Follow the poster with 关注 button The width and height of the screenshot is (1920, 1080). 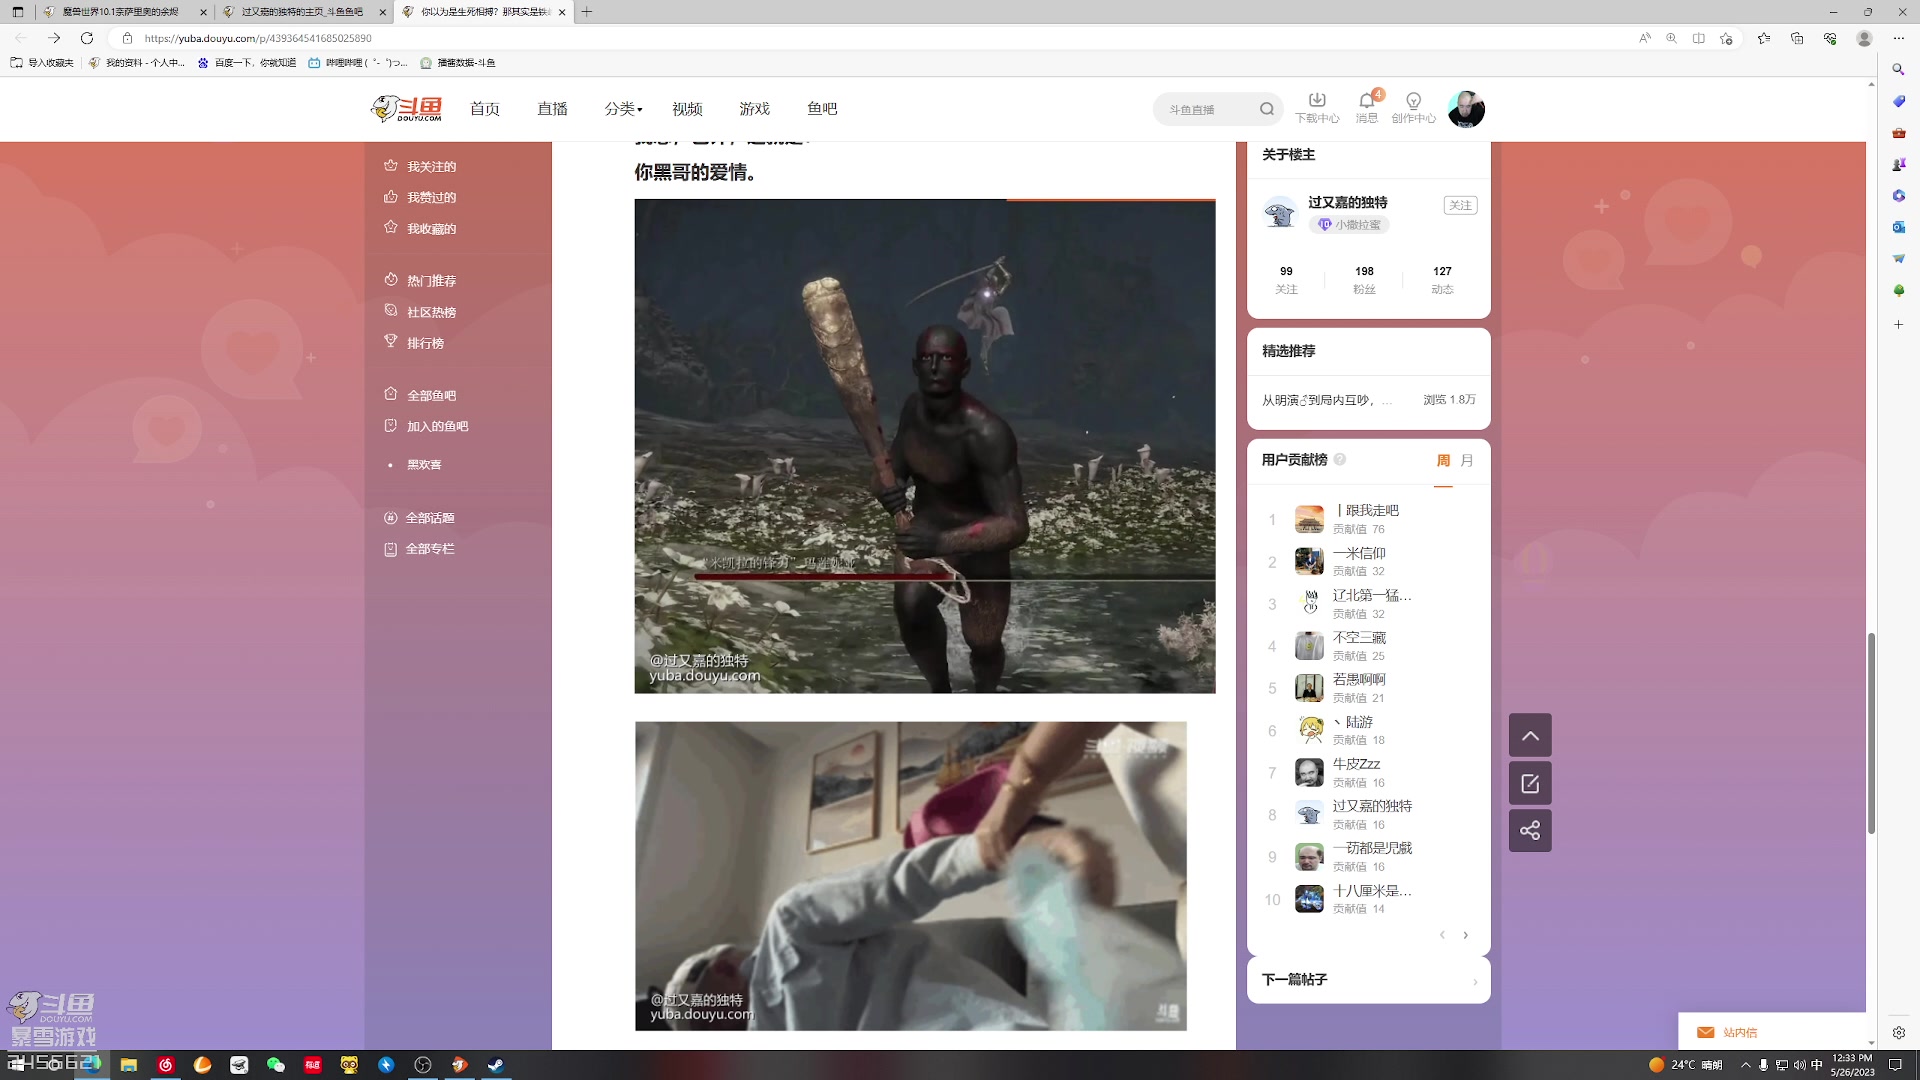tap(1460, 205)
